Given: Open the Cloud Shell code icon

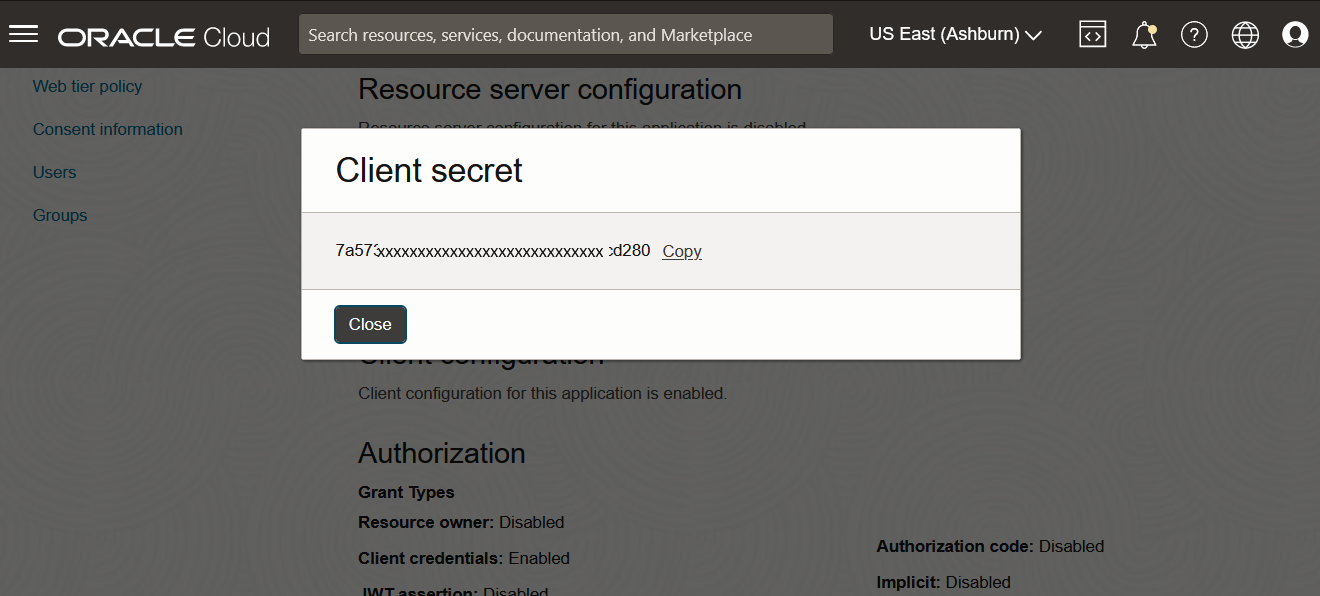Looking at the screenshot, I should (1092, 34).
